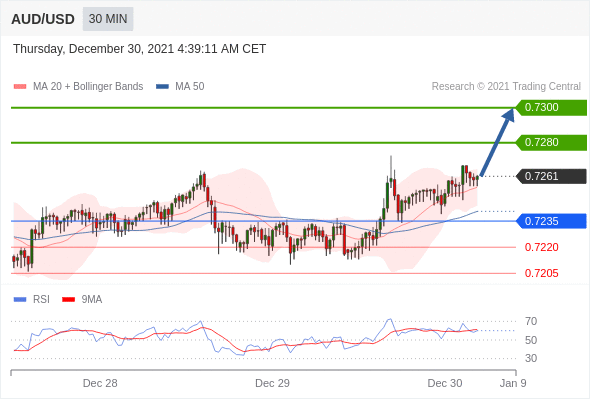Click the blue RSI legend swatch
Screen dimensions: 590x400
click(20, 300)
